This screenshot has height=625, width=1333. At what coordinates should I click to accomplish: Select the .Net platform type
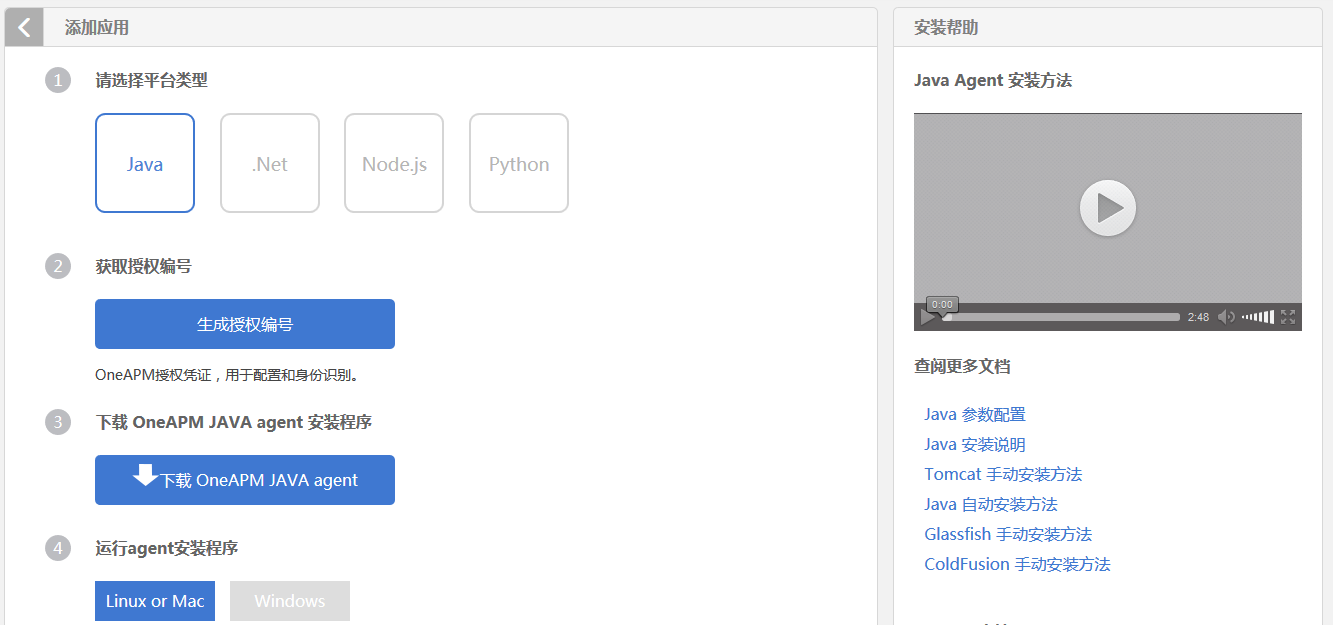pos(270,163)
